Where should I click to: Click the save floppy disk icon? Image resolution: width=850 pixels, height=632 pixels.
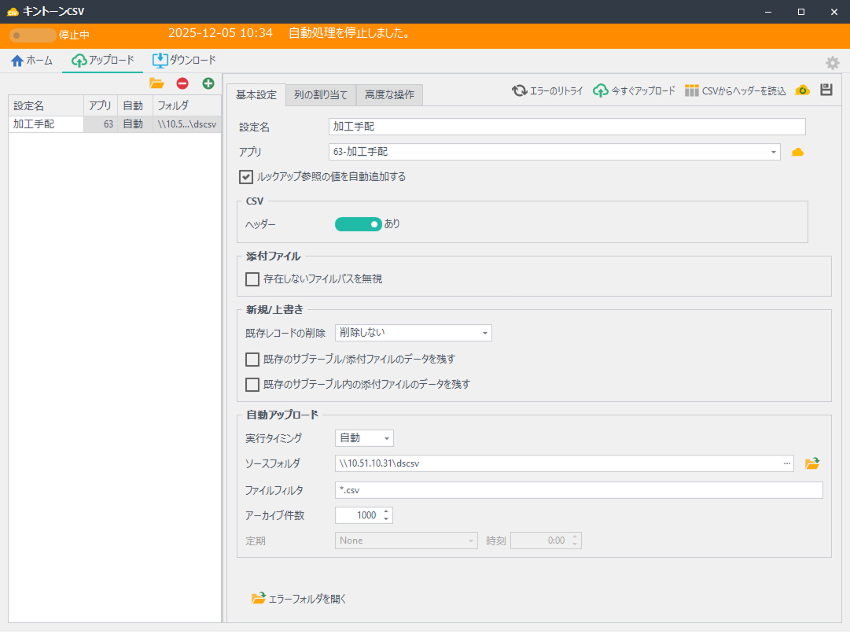coord(826,90)
